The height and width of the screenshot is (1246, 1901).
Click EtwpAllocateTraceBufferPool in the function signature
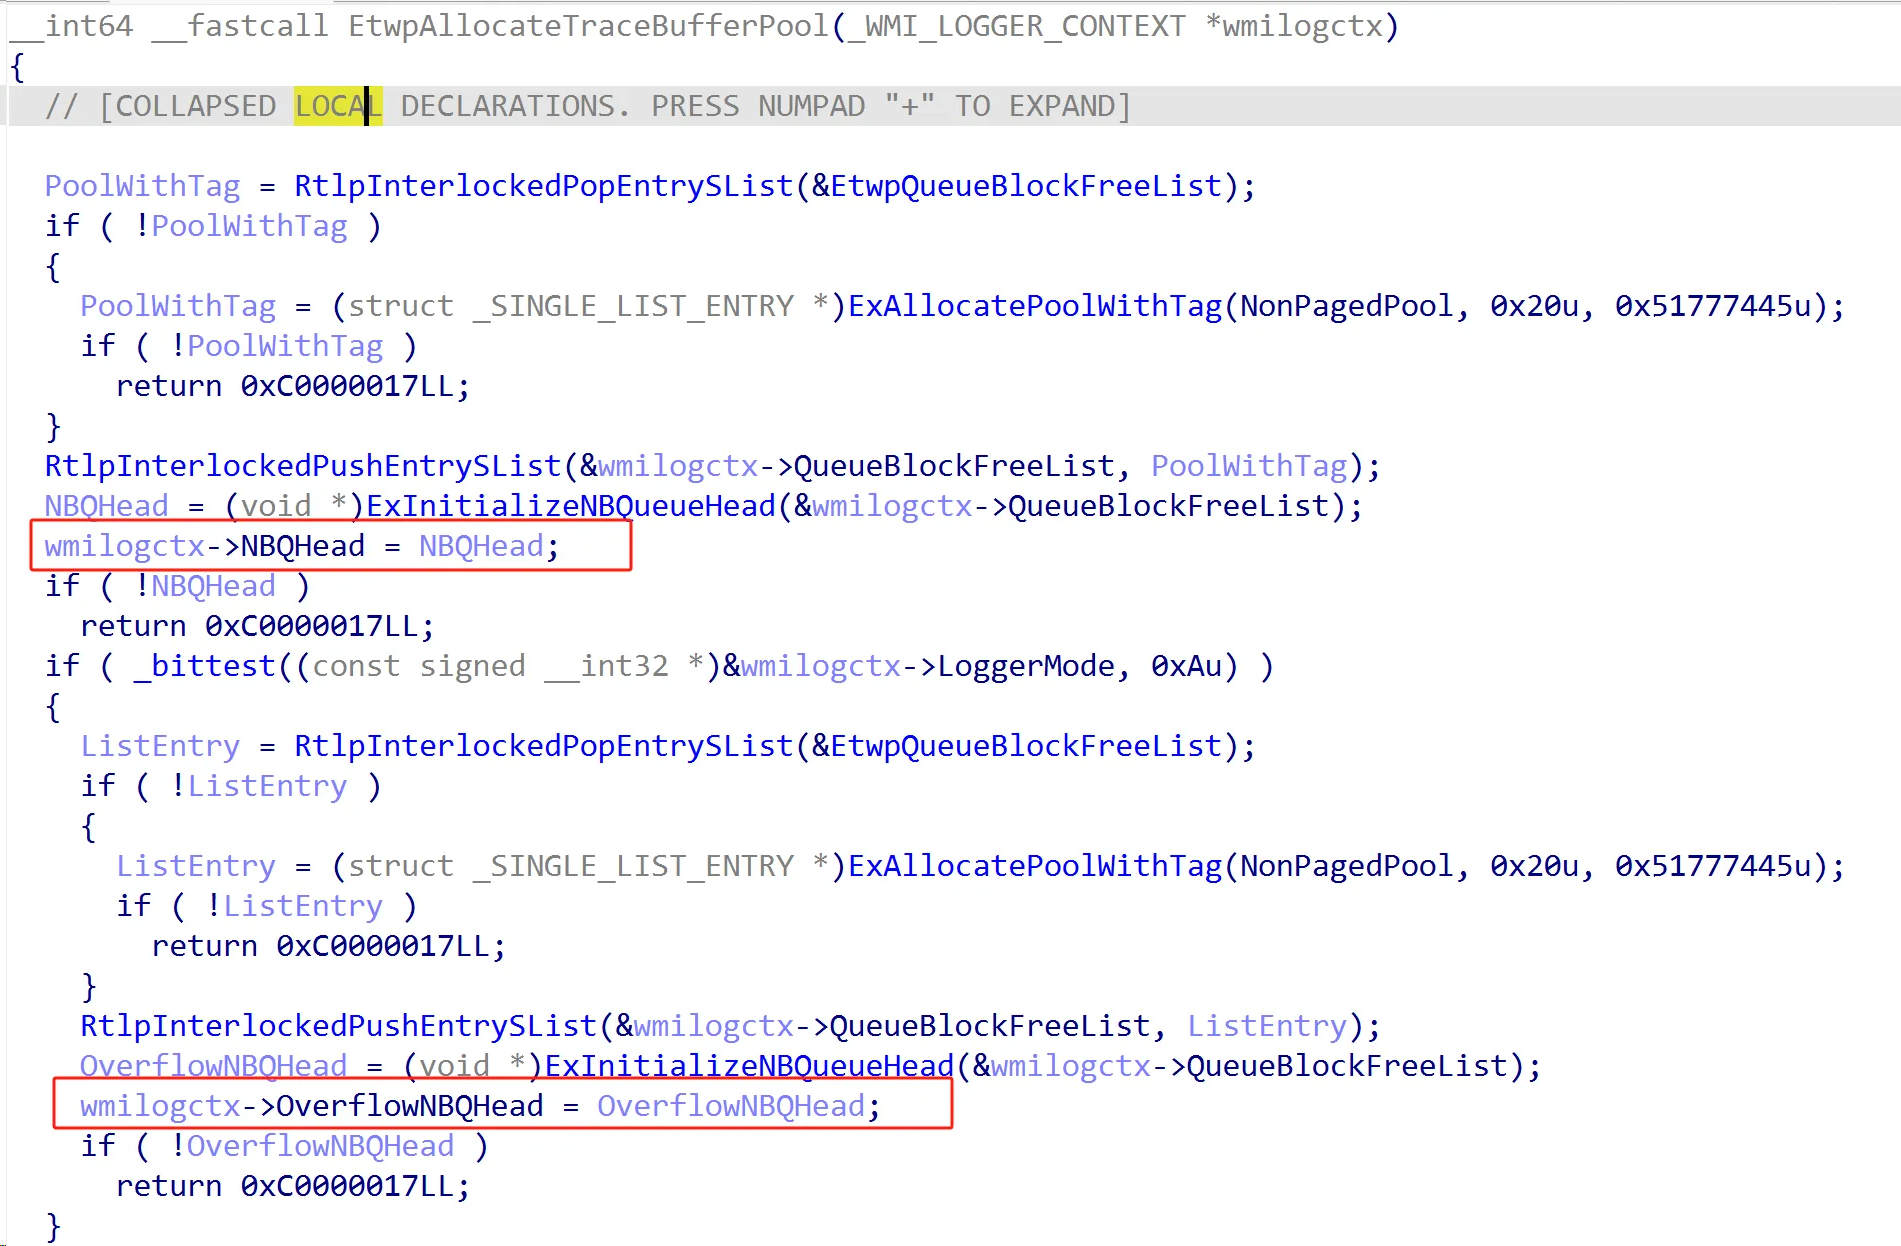[588, 26]
